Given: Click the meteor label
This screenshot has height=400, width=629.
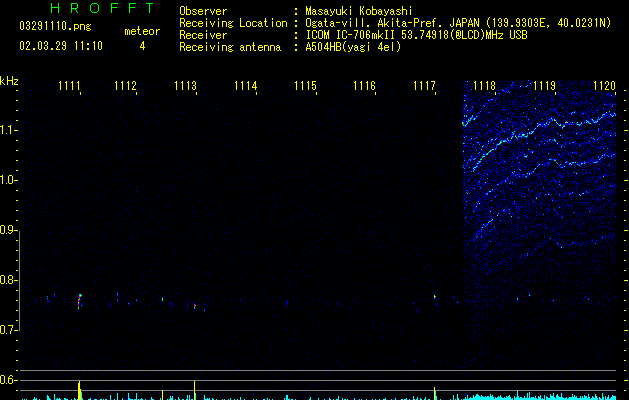Looking at the screenshot, I should coord(142,31).
